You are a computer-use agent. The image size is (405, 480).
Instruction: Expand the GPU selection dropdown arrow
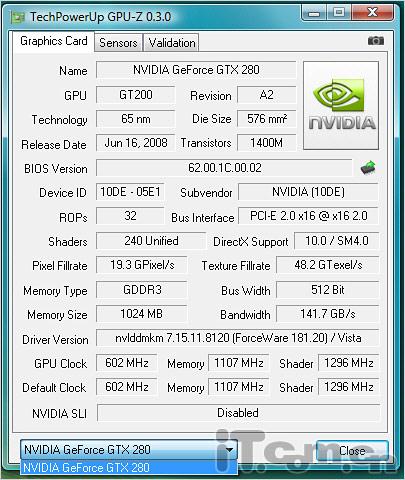229,450
